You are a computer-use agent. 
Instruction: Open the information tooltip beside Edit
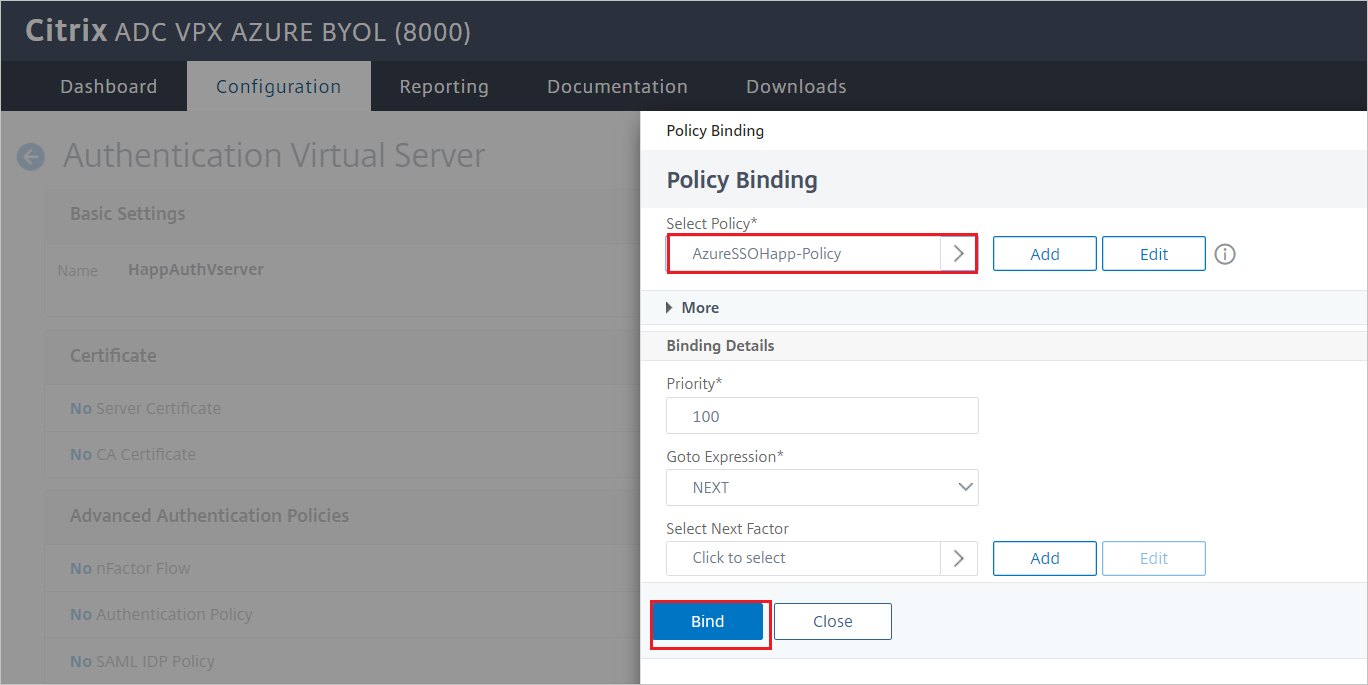(x=1224, y=253)
